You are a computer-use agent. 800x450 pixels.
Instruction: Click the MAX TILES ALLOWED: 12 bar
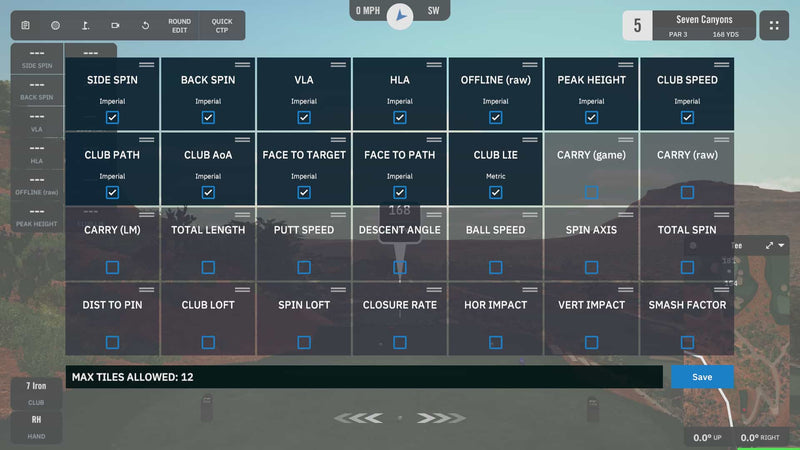pos(364,377)
